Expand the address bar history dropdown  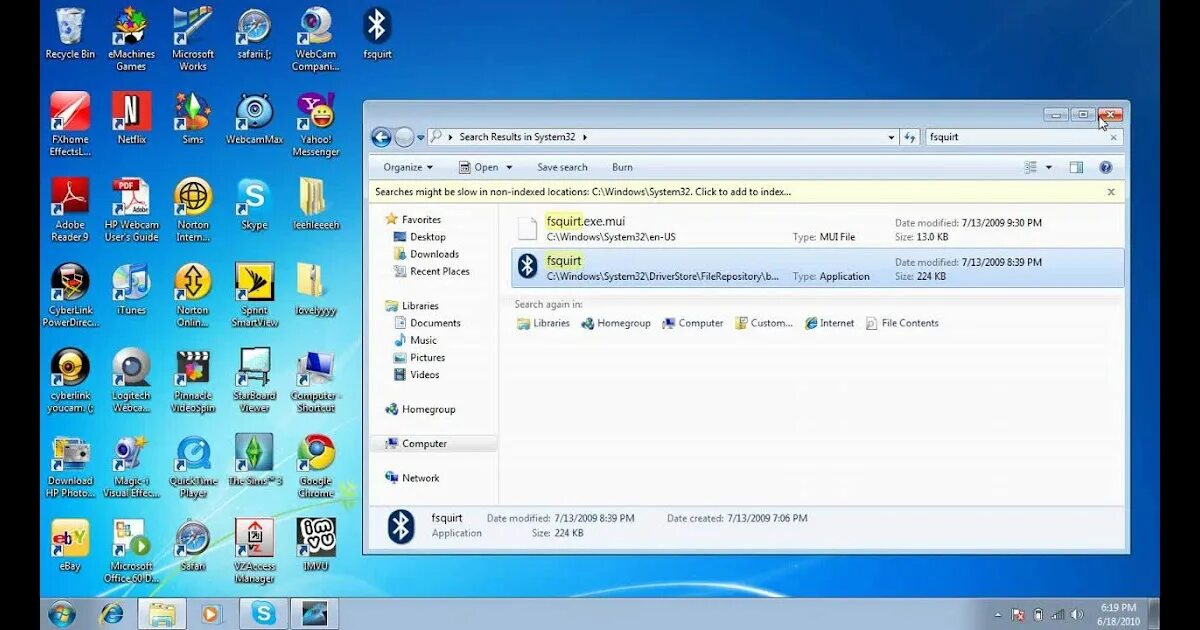point(891,137)
